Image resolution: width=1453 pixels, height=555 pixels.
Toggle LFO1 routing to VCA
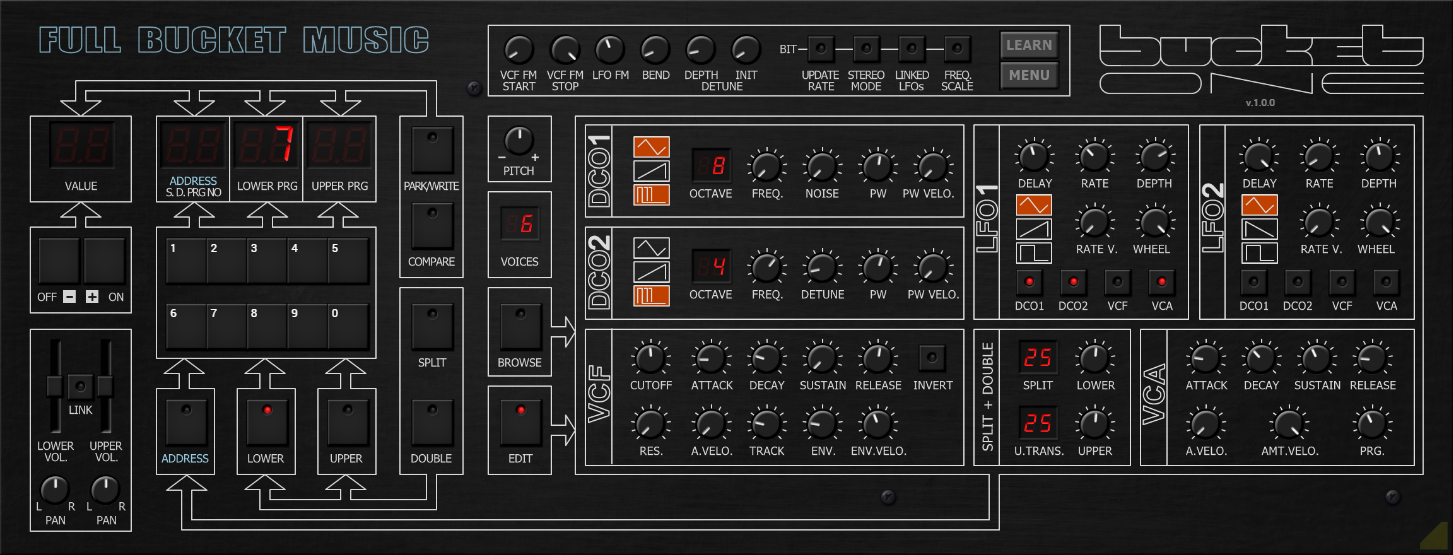tap(1162, 281)
